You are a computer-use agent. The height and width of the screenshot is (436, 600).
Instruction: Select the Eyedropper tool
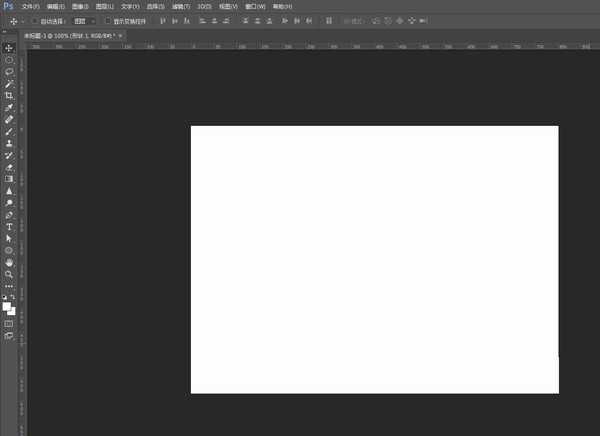pyautogui.click(x=9, y=108)
